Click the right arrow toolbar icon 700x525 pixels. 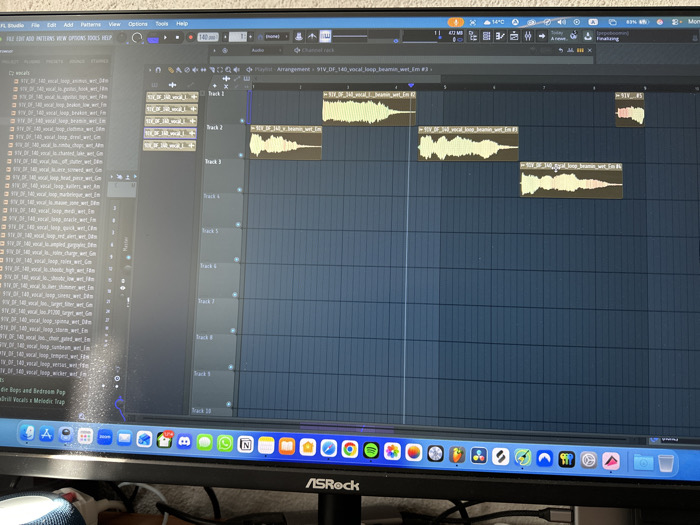pos(542,36)
